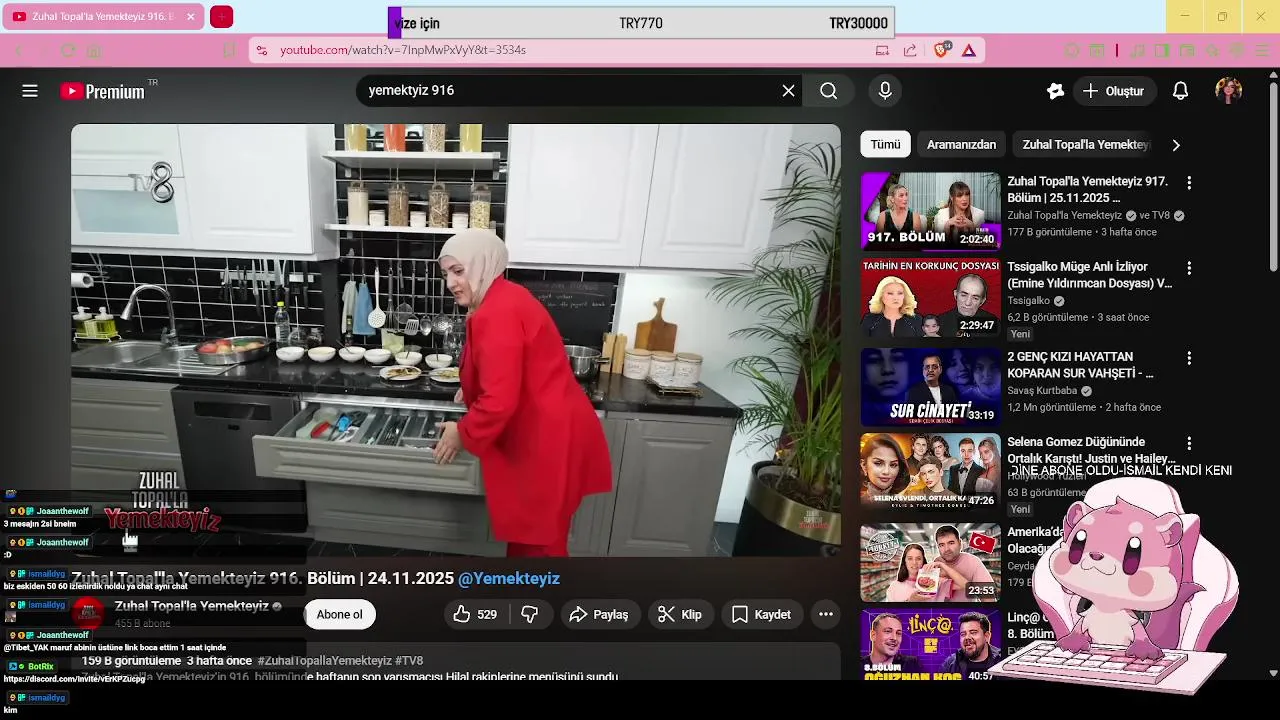Share this page from address bar
The image size is (1280, 720).
pos(910,50)
